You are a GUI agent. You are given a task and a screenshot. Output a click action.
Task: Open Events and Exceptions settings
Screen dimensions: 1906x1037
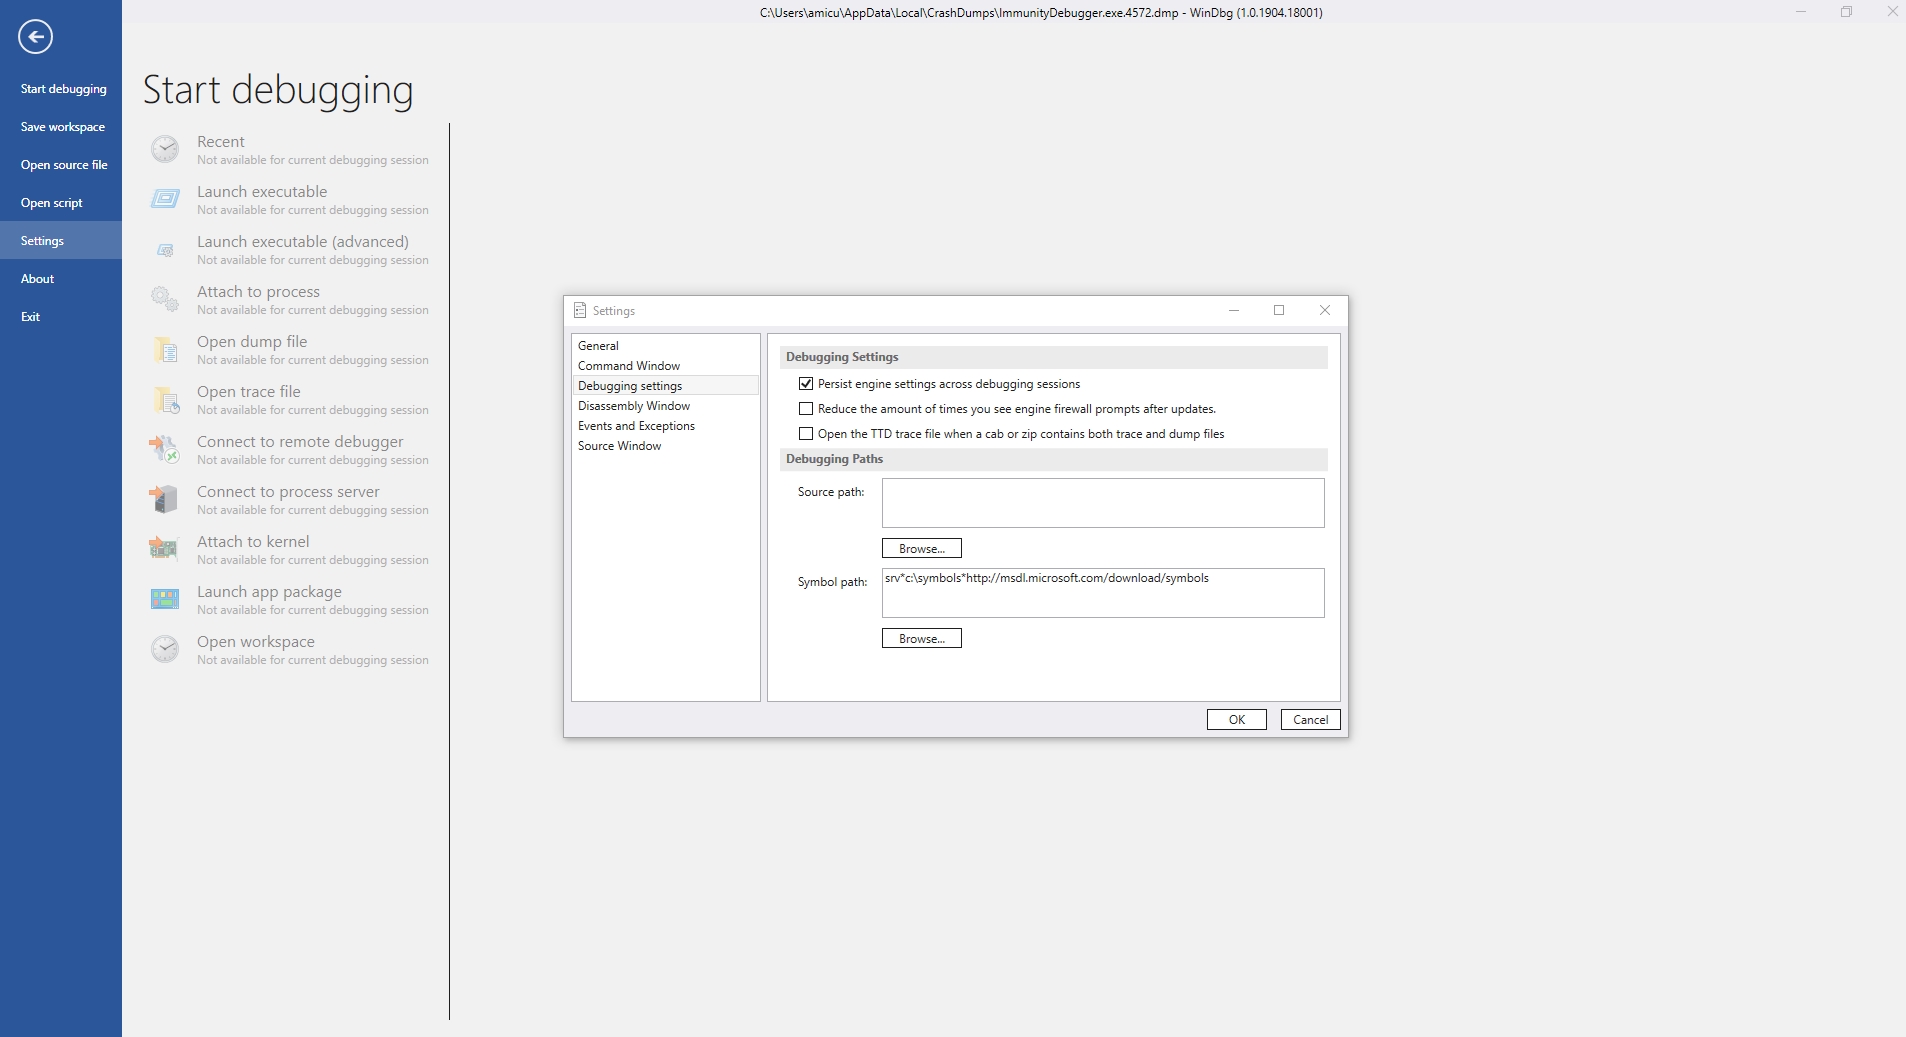tap(636, 425)
